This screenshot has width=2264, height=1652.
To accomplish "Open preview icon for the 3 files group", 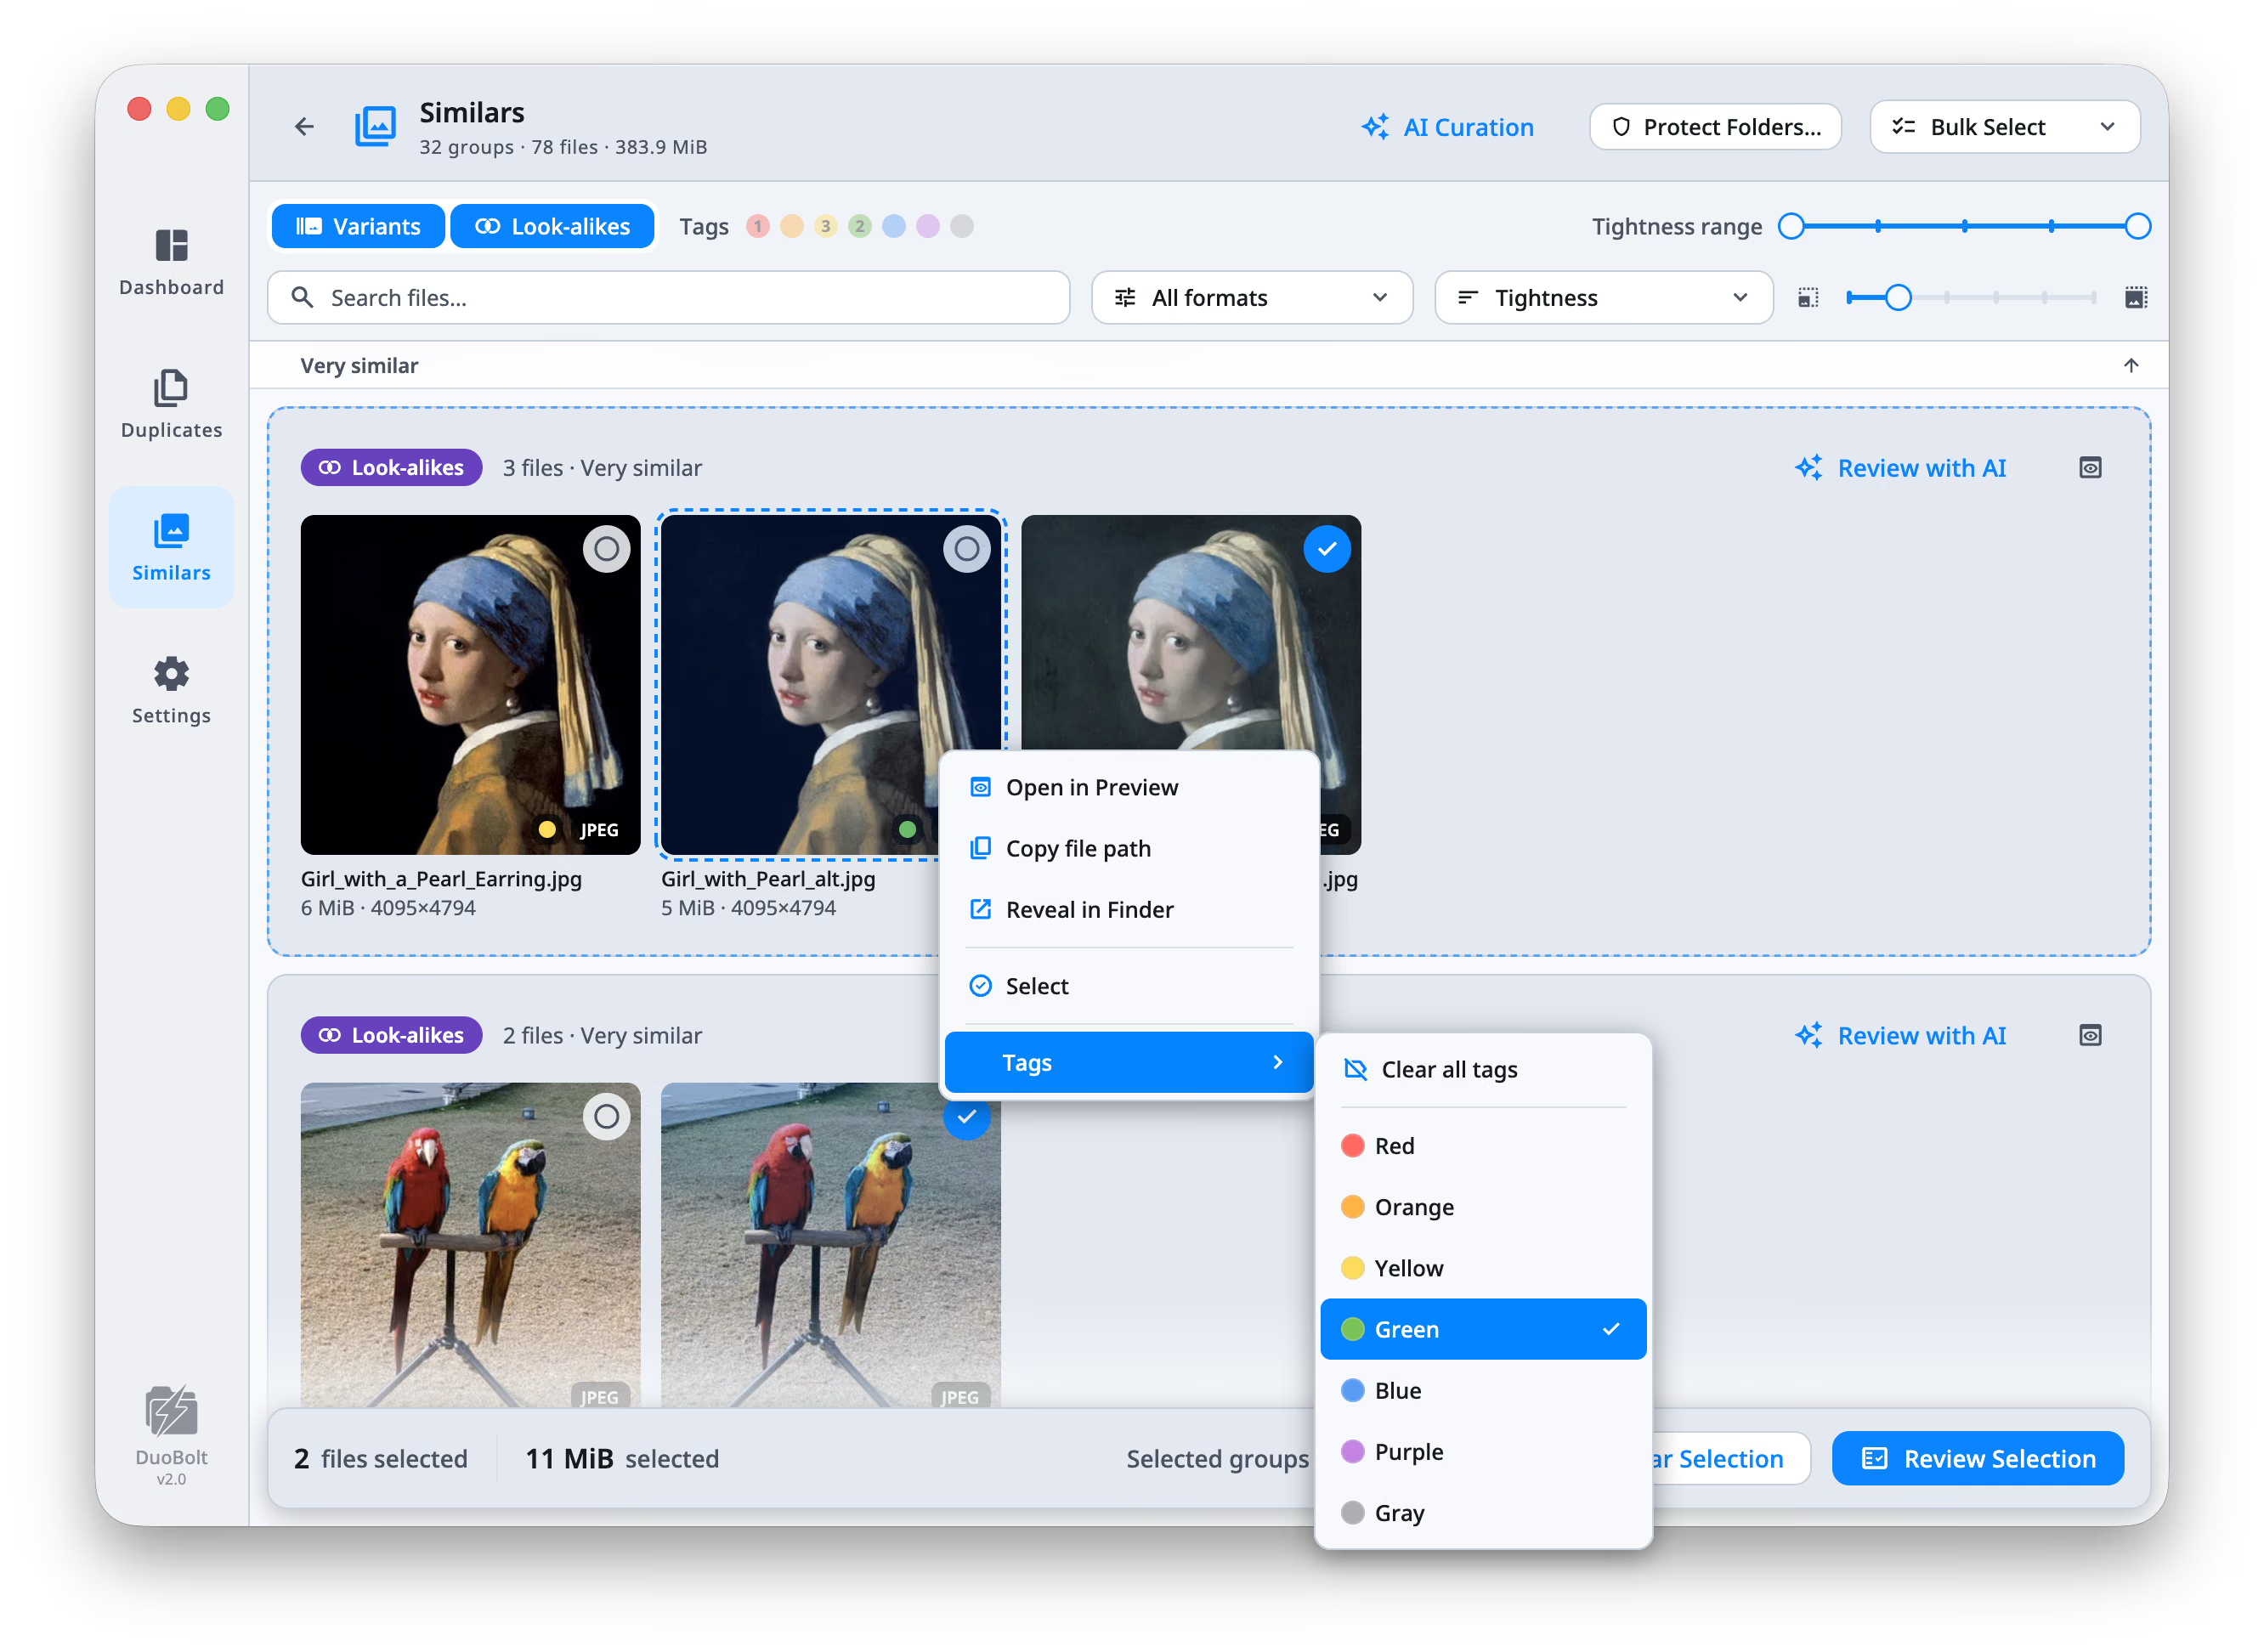I will pos(2090,468).
